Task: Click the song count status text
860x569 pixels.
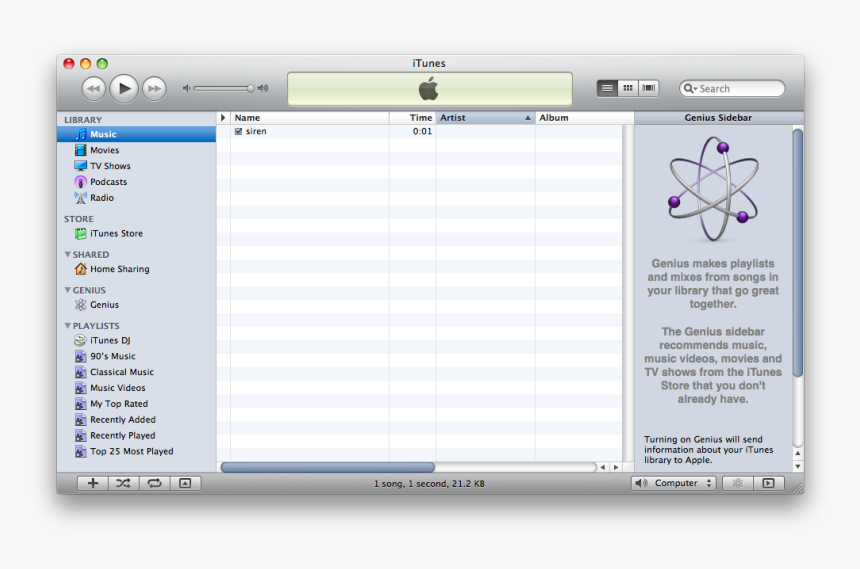Action: point(429,483)
